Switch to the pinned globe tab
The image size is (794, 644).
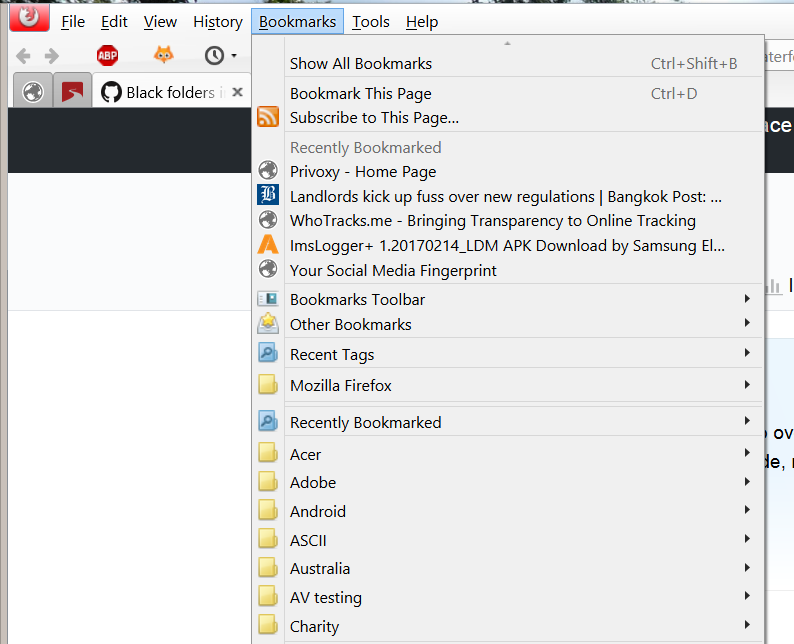[x=33, y=92]
